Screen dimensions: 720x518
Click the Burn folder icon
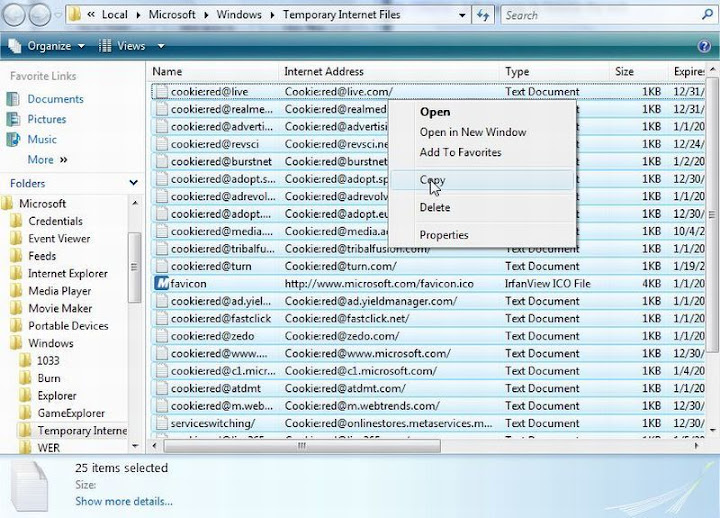pyautogui.click(x=26, y=378)
